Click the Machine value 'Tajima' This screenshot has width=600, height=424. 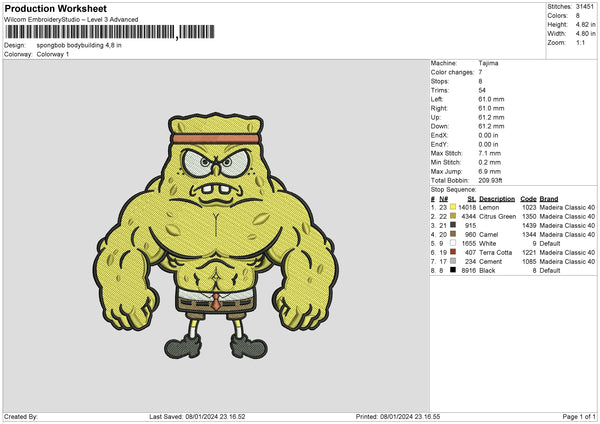tap(488, 63)
